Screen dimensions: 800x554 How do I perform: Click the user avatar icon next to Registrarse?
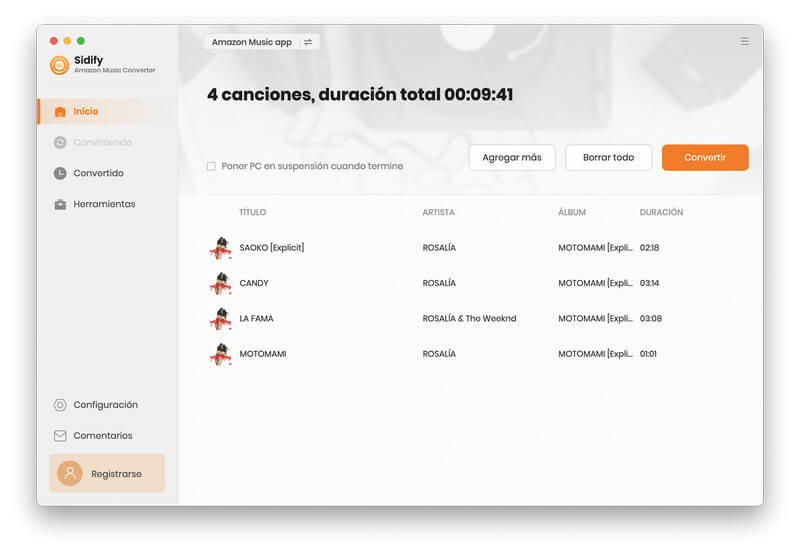pyautogui.click(x=70, y=473)
